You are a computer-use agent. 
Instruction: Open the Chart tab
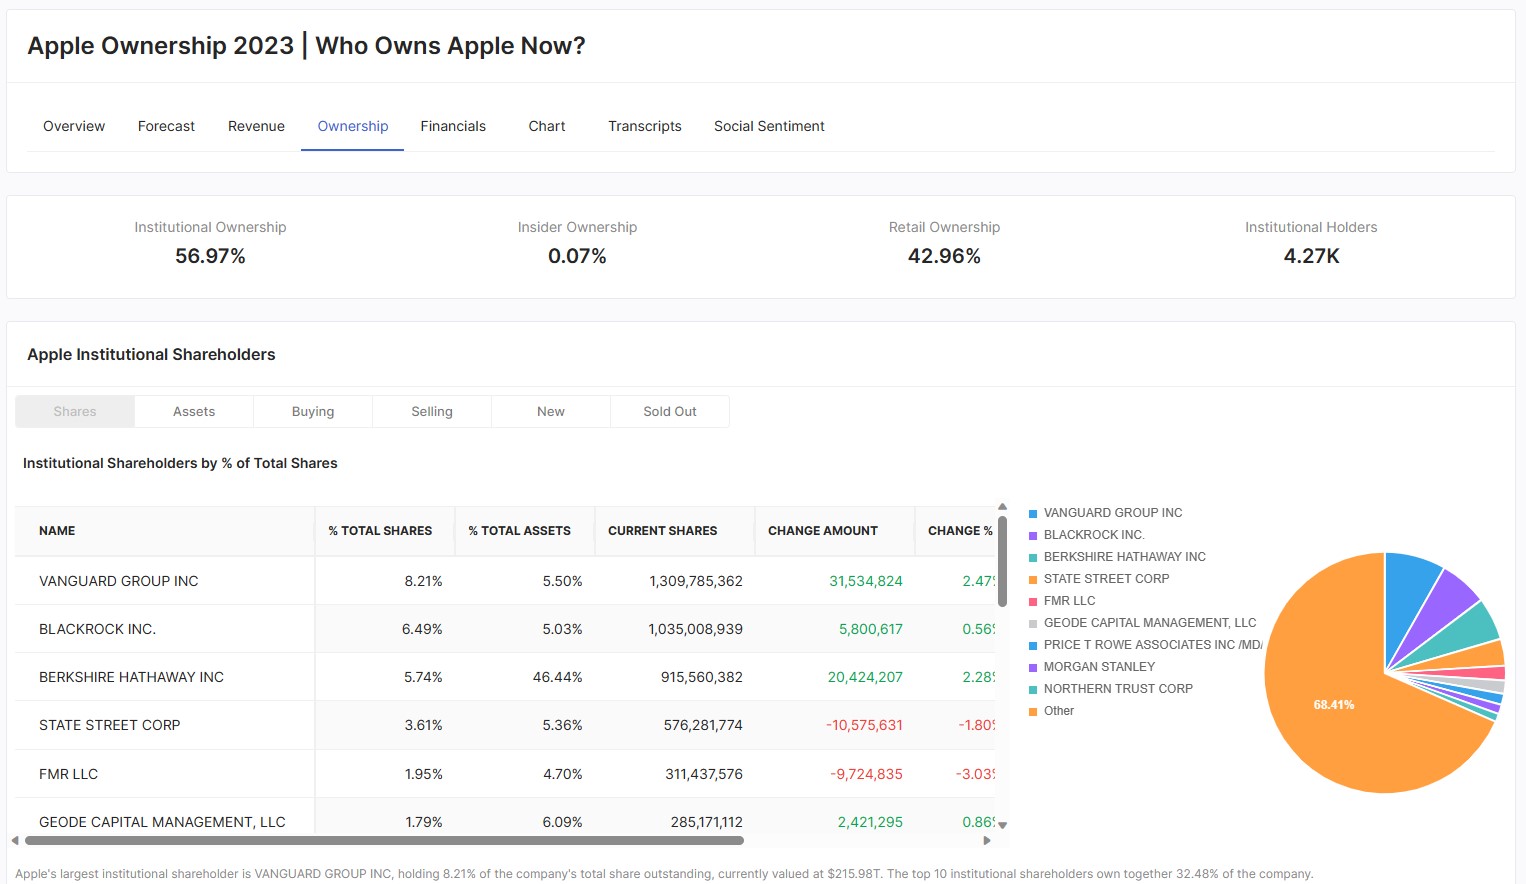point(547,126)
